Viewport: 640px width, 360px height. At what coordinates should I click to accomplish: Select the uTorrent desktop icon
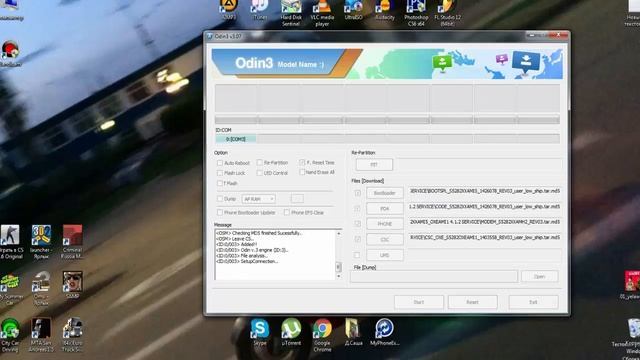click(x=291, y=333)
